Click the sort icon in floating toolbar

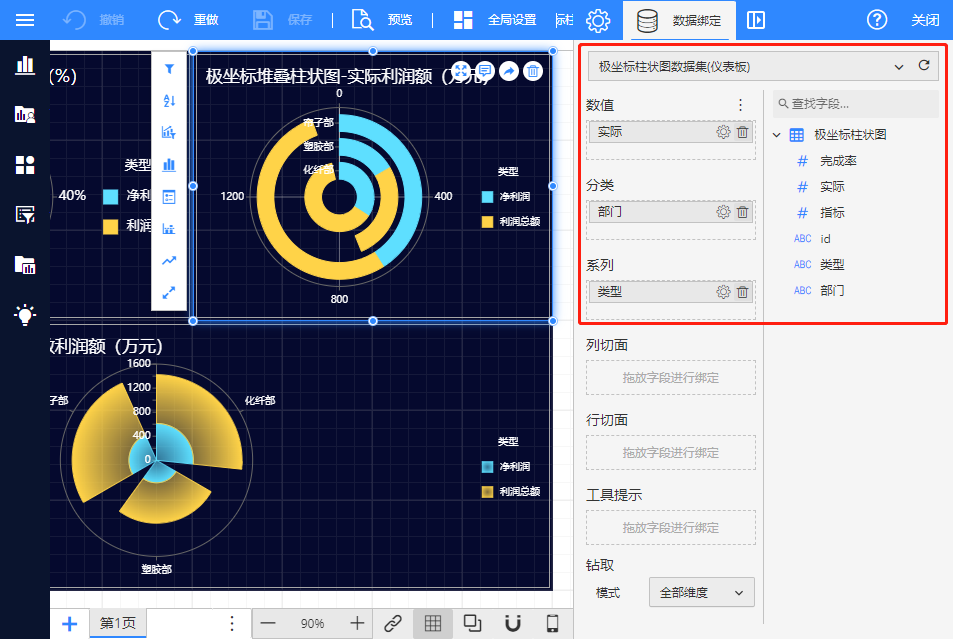[x=169, y=101]
